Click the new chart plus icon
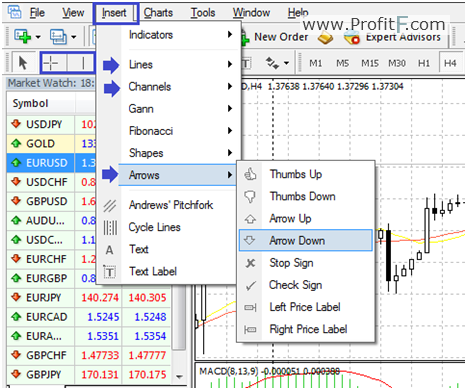 tap(22, 36)
